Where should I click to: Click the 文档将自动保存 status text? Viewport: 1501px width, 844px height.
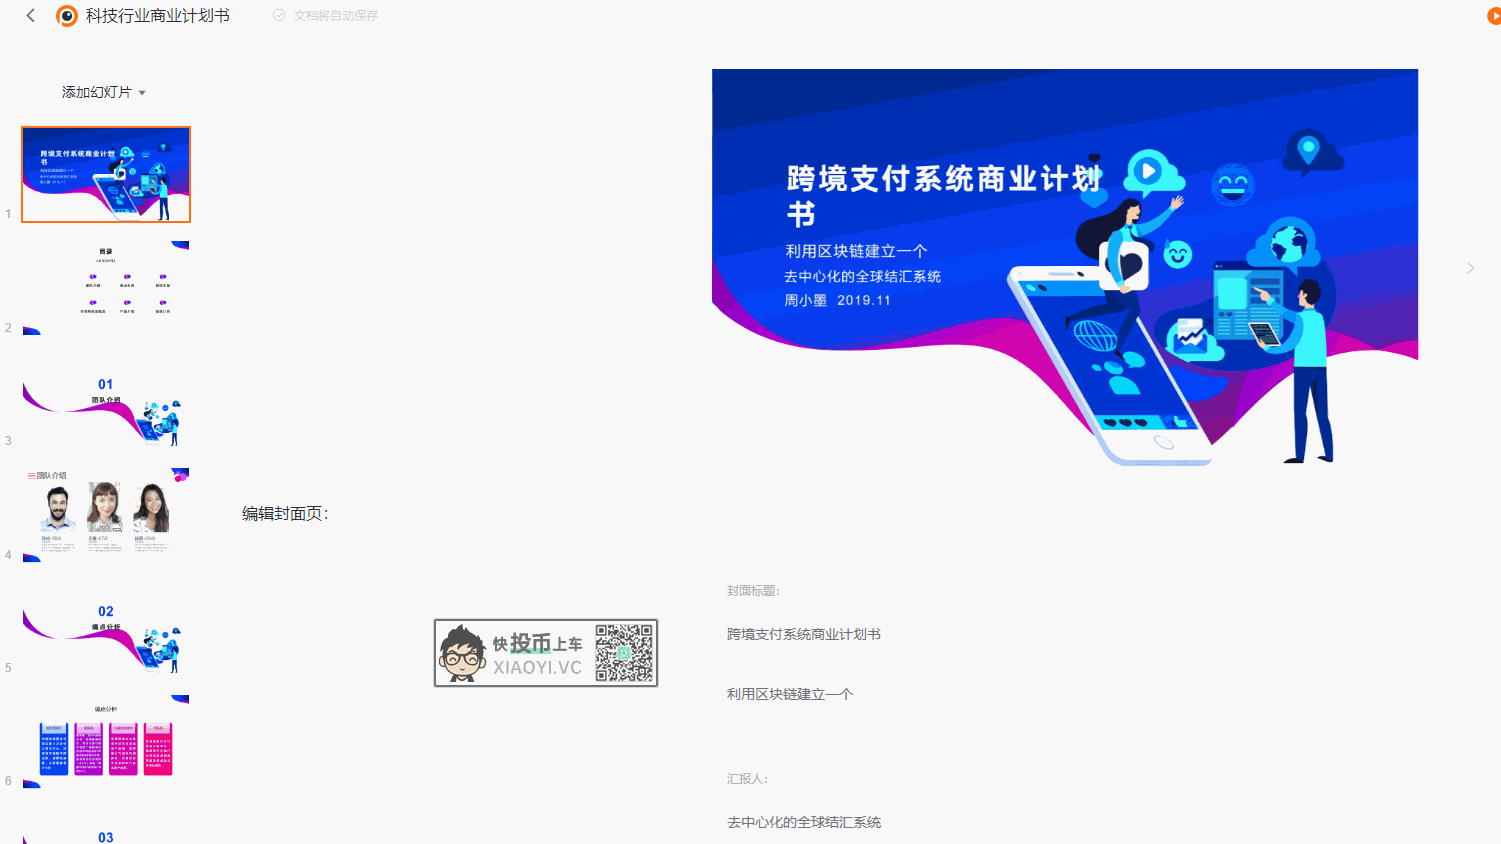(336, 16)
